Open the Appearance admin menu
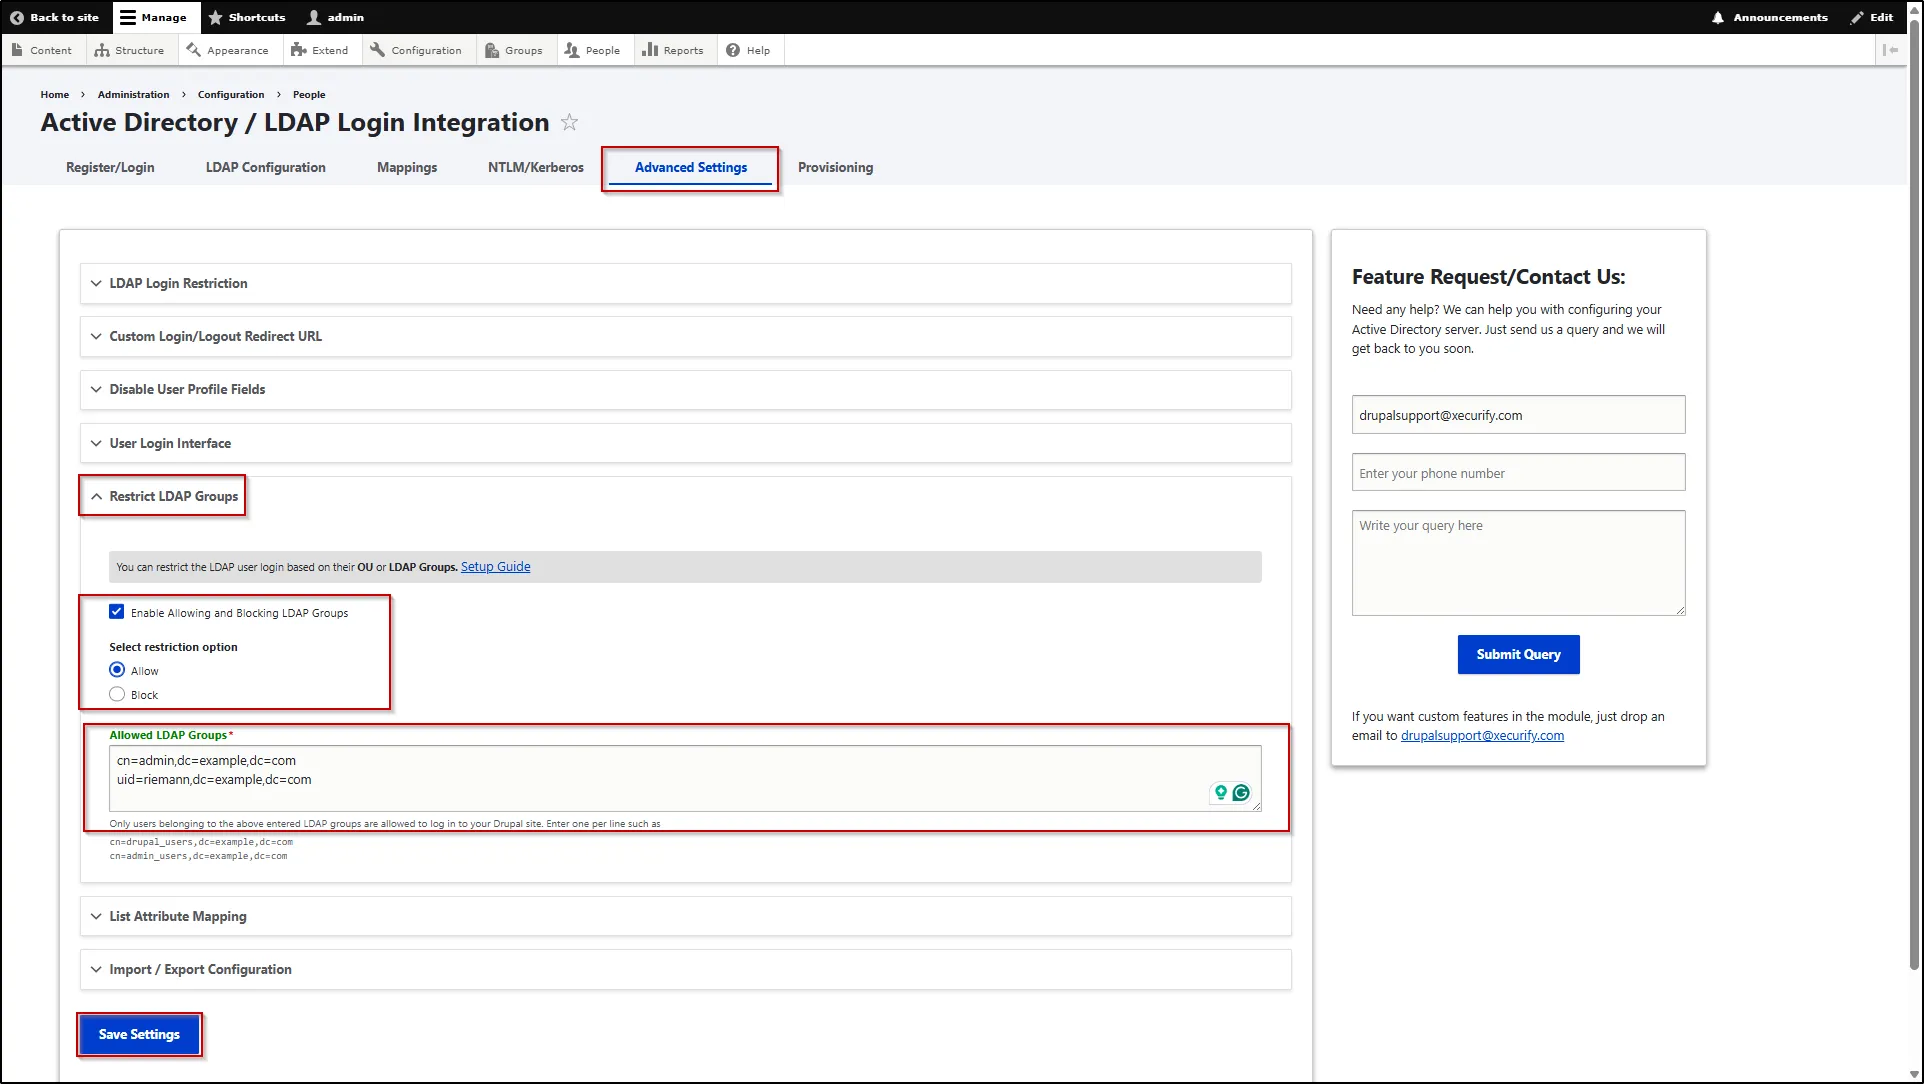1924x1084 pixels. tap(229, 50)
